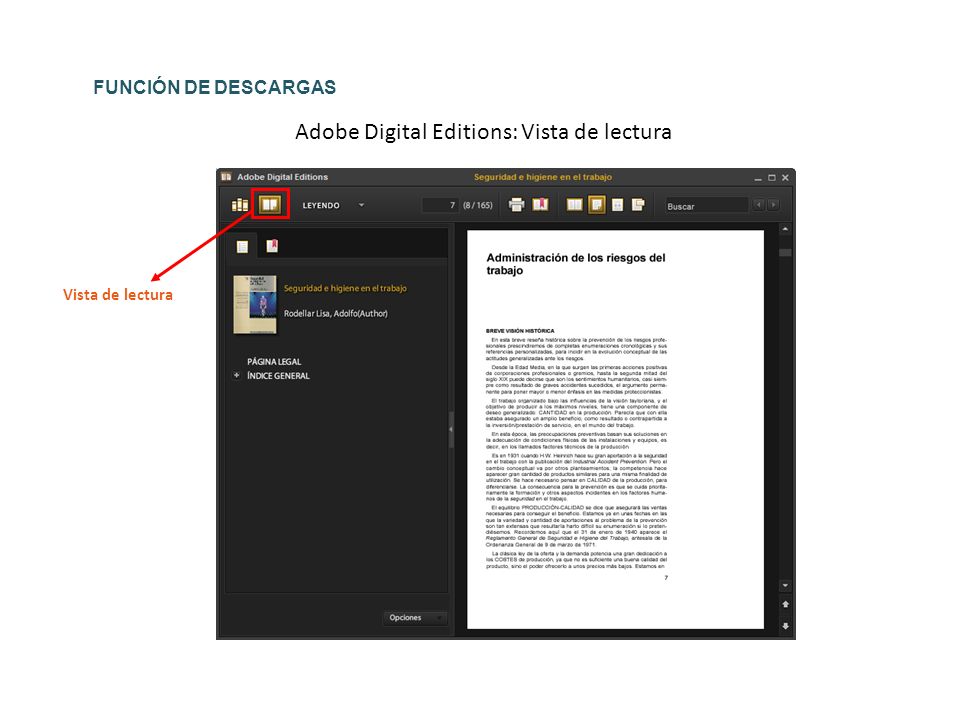Go to previous search result arrow
The width and height of the screenshot is (960, 720).
click(759, 204)
